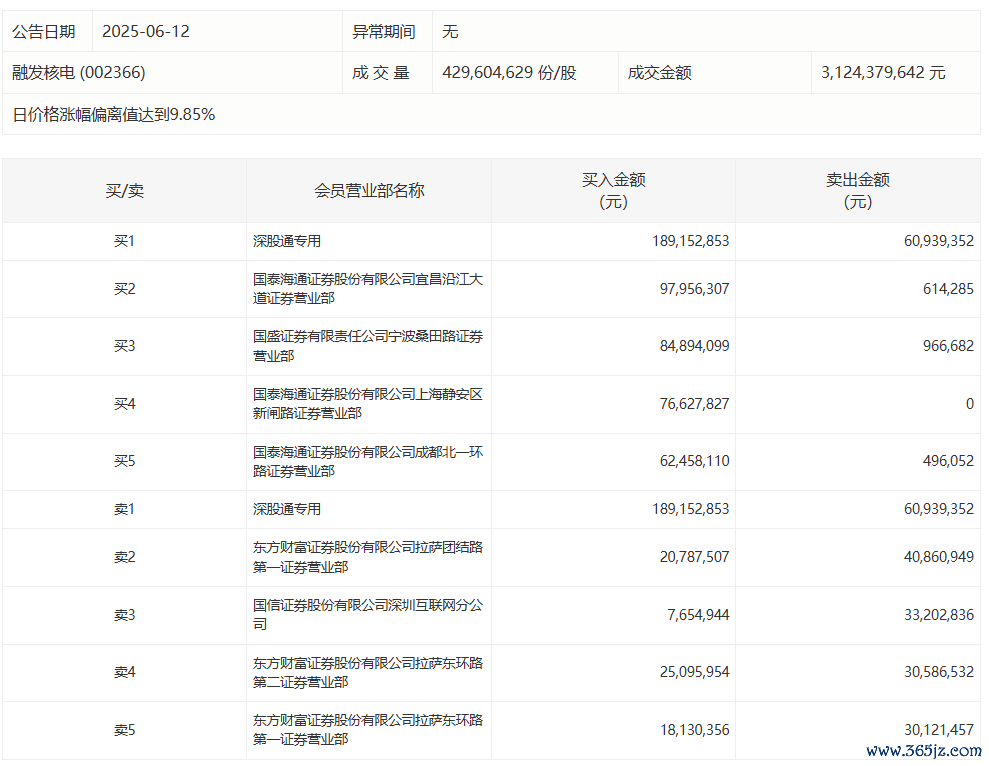Select sell amount 30,586,532
This screenshot has height=766, width=989.
[x=939, y=672]
